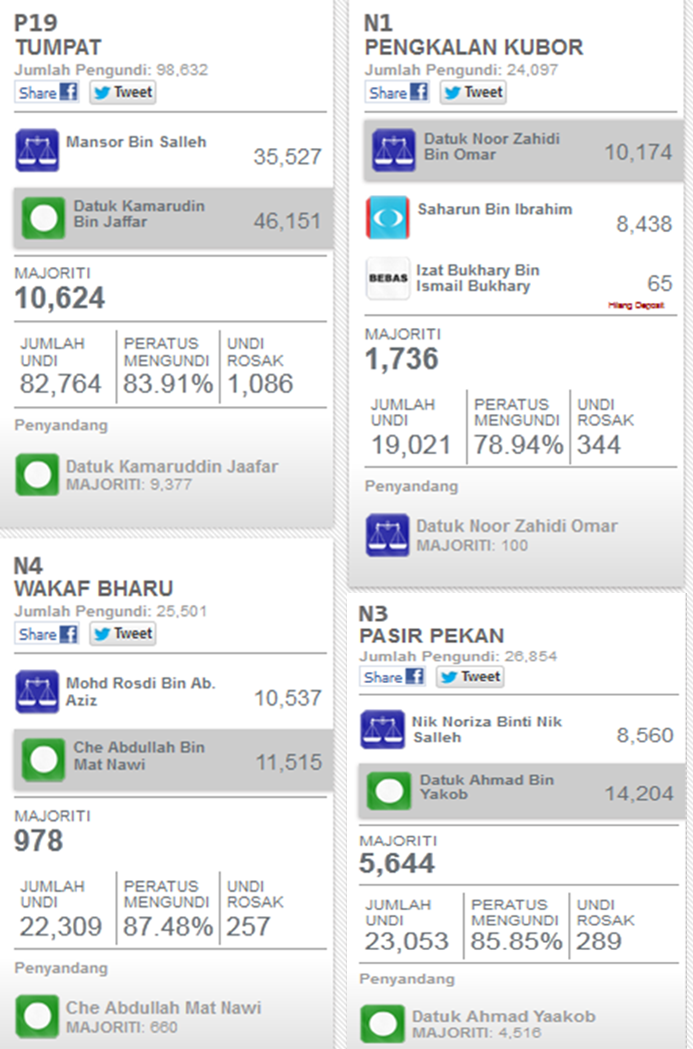
Task: Click green party logo beside Datuk Kamarudin Bin Jaffar
Action: pyautogui.click(x=44, y=216)
